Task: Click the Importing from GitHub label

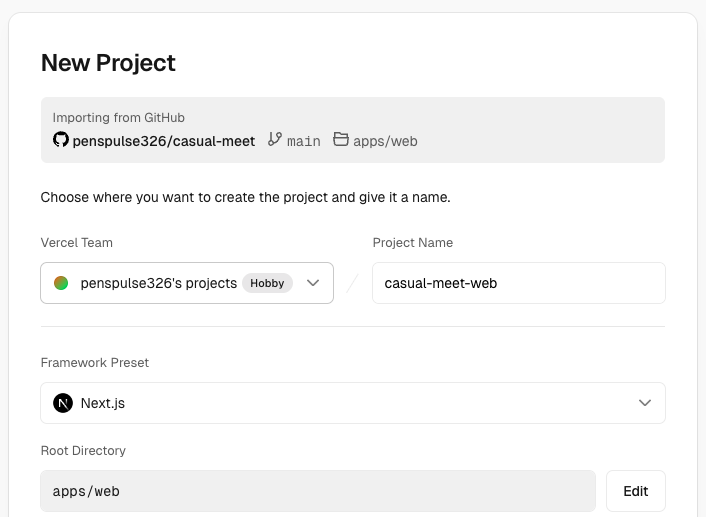Action: [118, 118]
